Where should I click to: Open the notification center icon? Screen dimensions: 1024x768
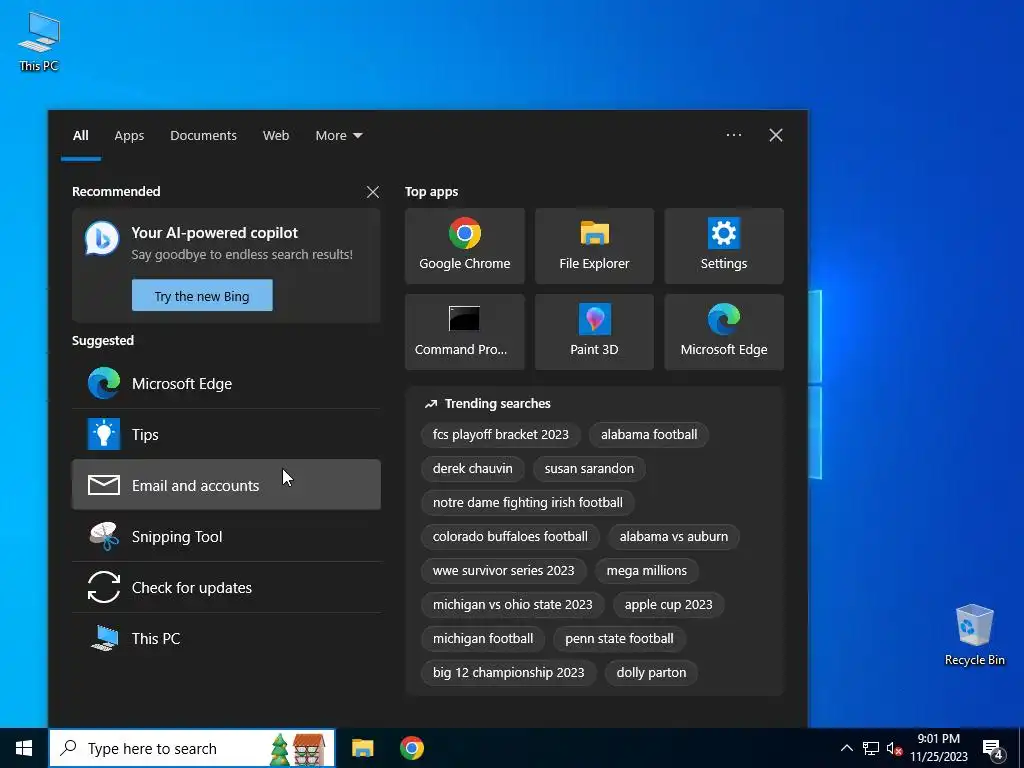pos(993,749)
